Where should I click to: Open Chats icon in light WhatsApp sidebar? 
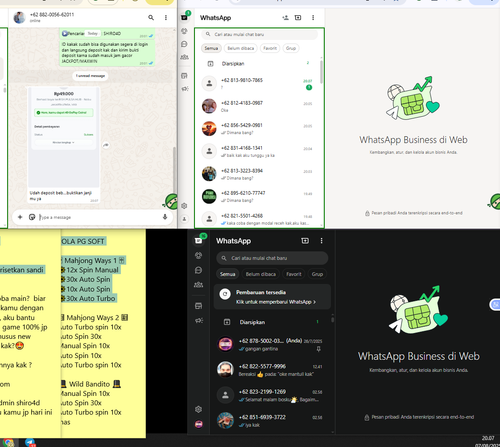tap(184, 17)
